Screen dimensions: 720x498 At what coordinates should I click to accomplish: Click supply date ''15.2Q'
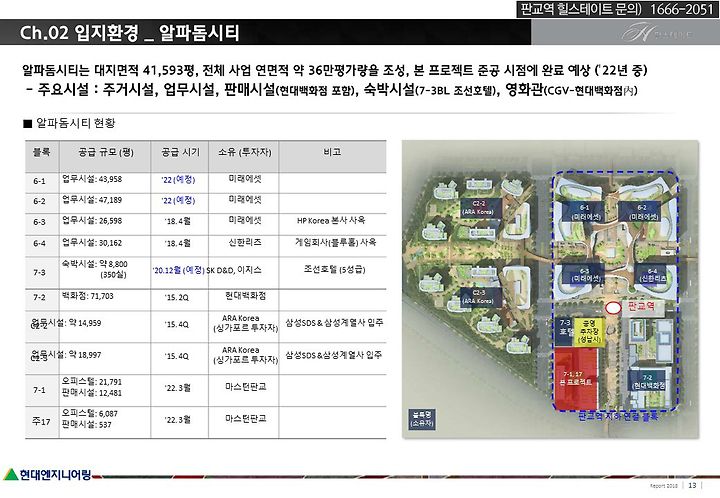pos(177,298)
